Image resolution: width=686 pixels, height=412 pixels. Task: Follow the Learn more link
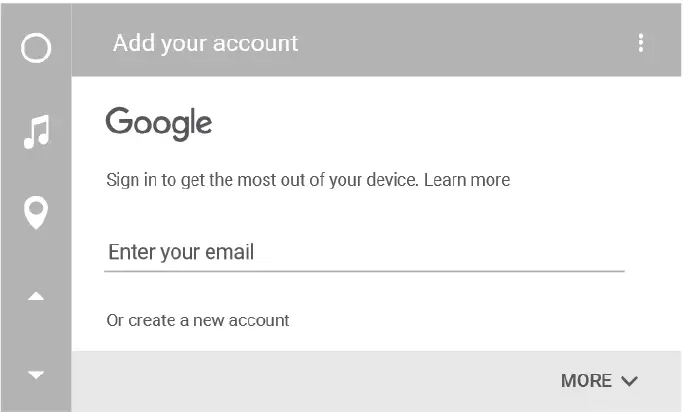(x=467, y=180)
